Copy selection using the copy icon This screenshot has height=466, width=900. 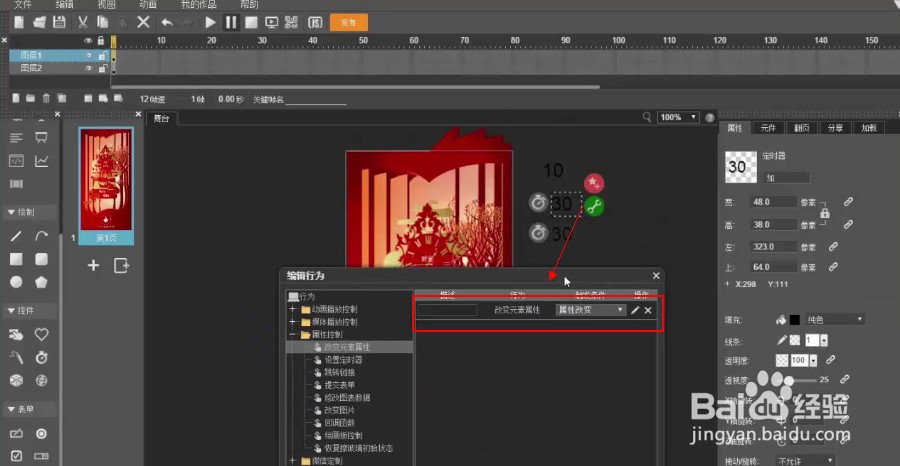[103, 22]
